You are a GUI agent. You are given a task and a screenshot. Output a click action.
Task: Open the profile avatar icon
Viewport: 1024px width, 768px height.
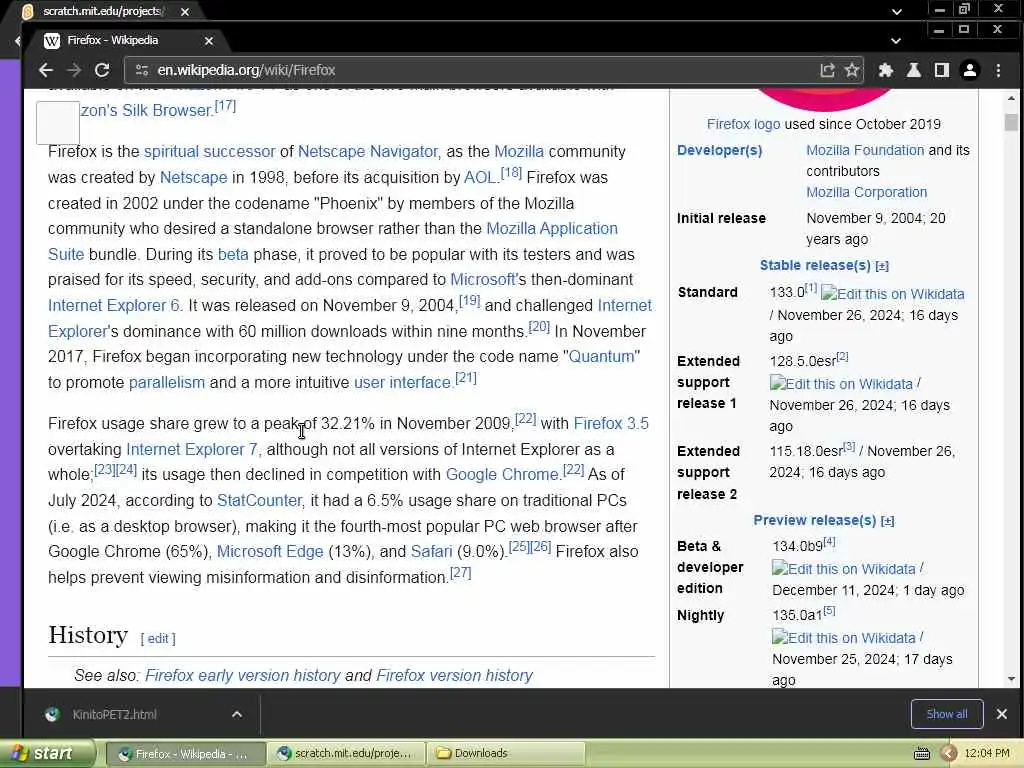click(x=970, y=71)
